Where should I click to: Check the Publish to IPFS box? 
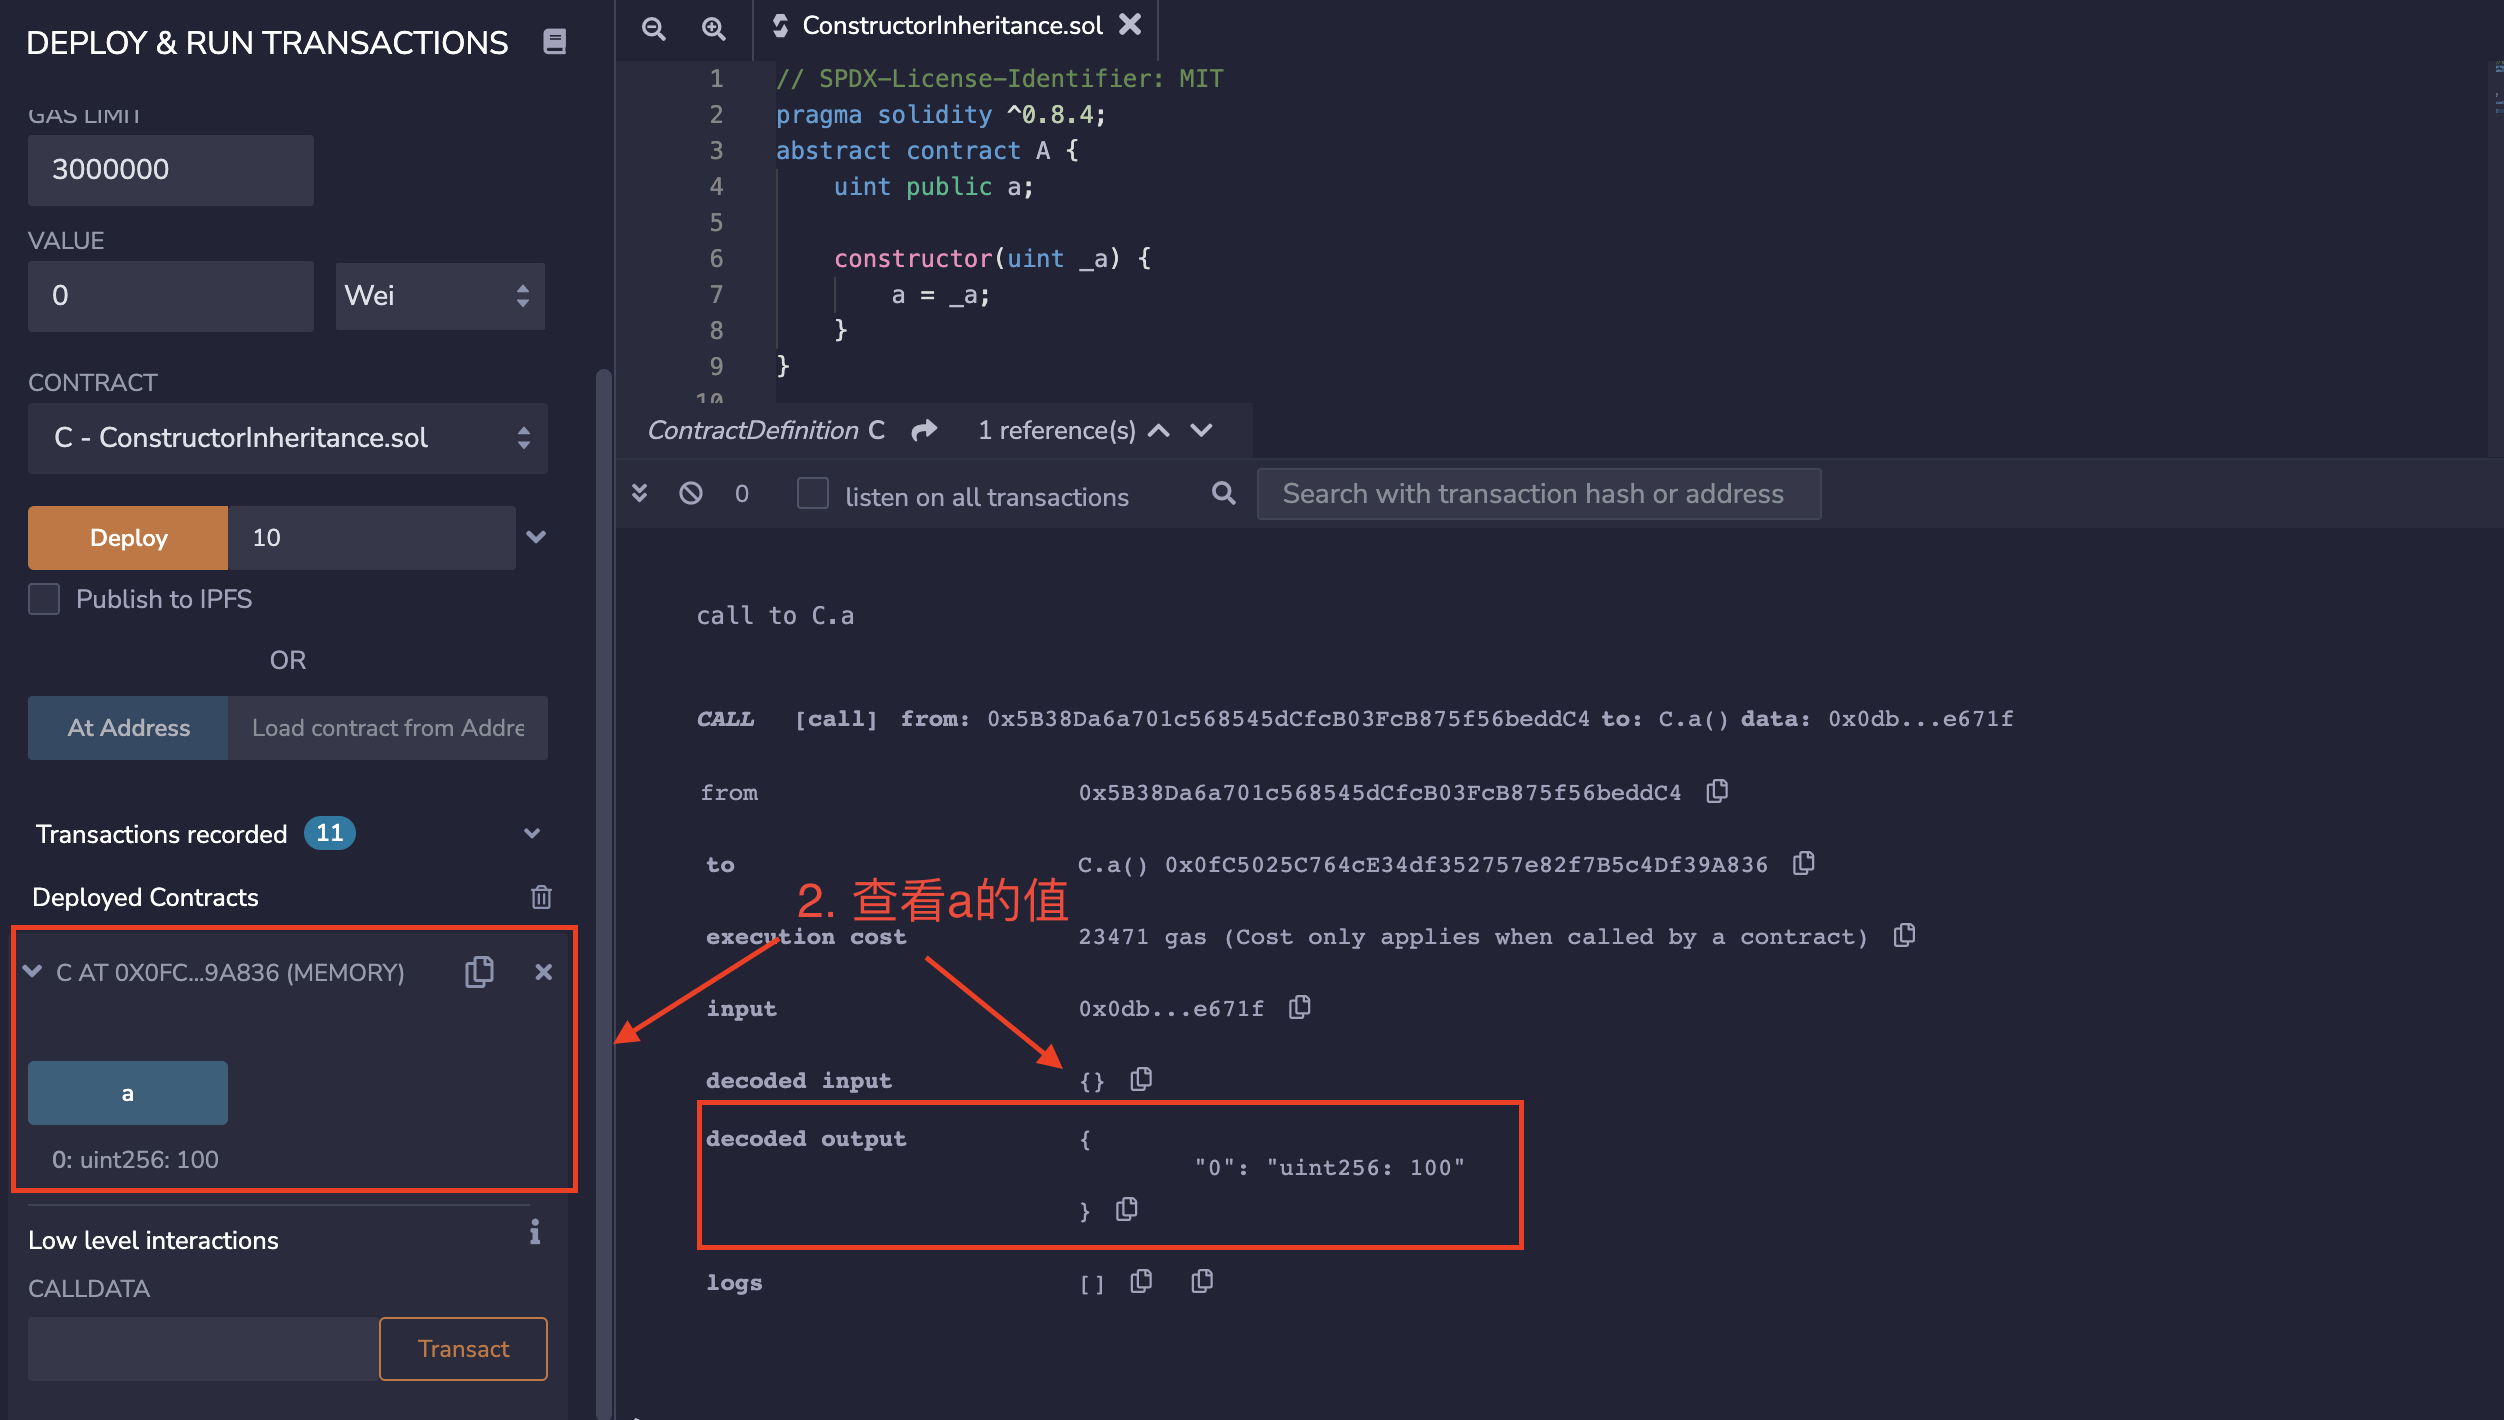coord(44,599)
